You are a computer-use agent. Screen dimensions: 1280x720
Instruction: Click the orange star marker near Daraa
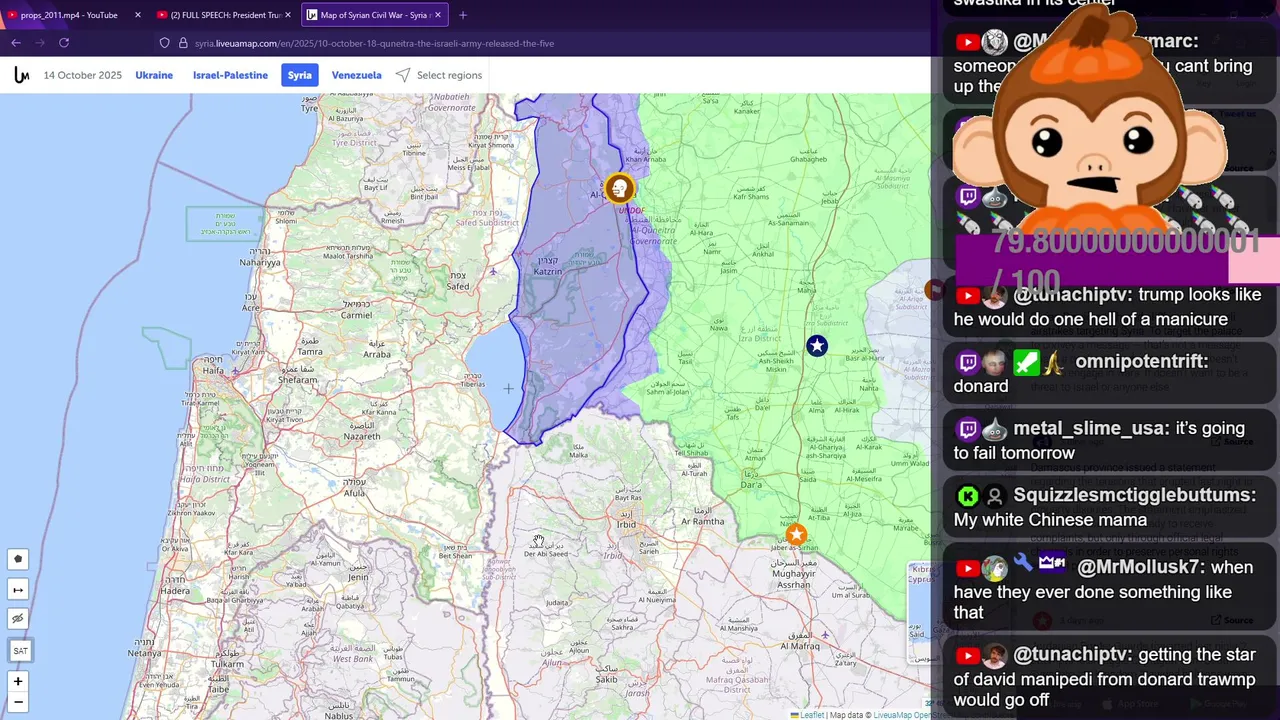click(796, 535)
